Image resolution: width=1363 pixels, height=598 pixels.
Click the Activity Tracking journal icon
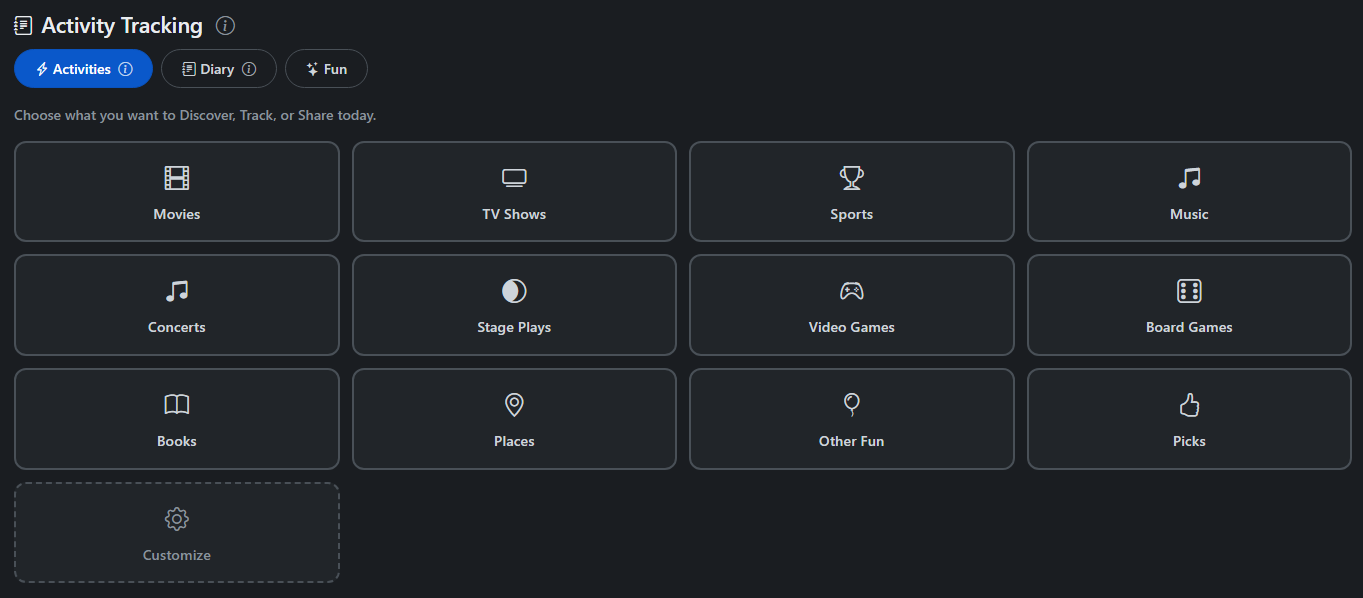point(22,24)
